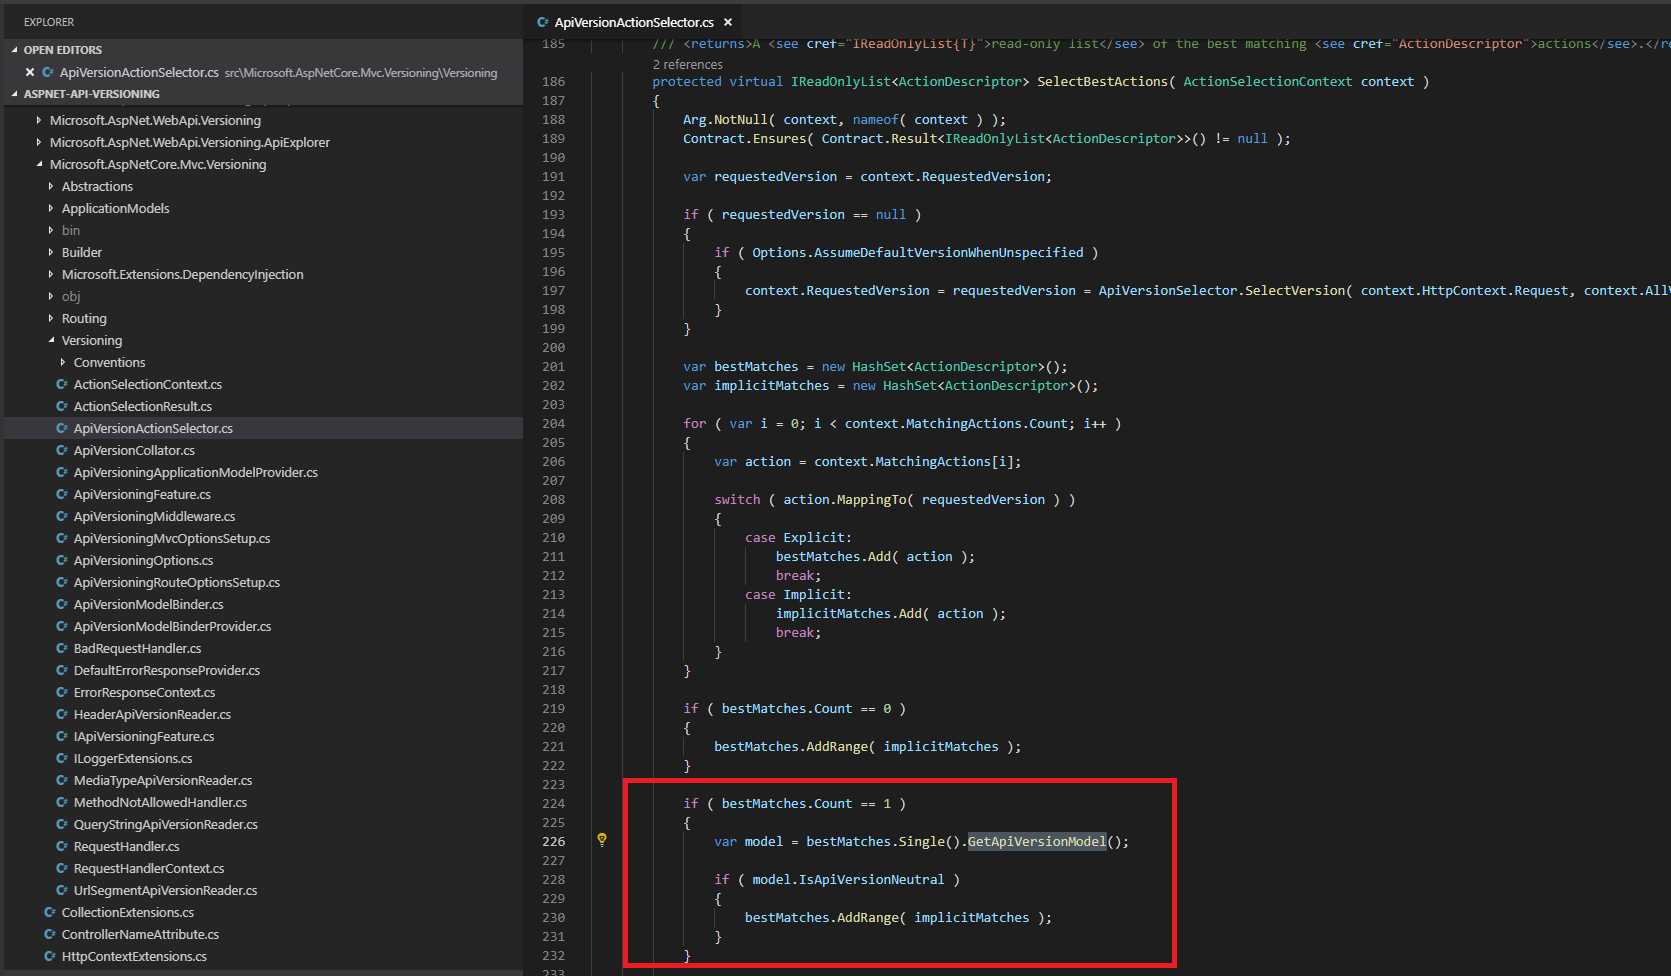Open ApiVersioningOptions.cs file icon
1671x976 pixels.
click(x=62, y=560)
